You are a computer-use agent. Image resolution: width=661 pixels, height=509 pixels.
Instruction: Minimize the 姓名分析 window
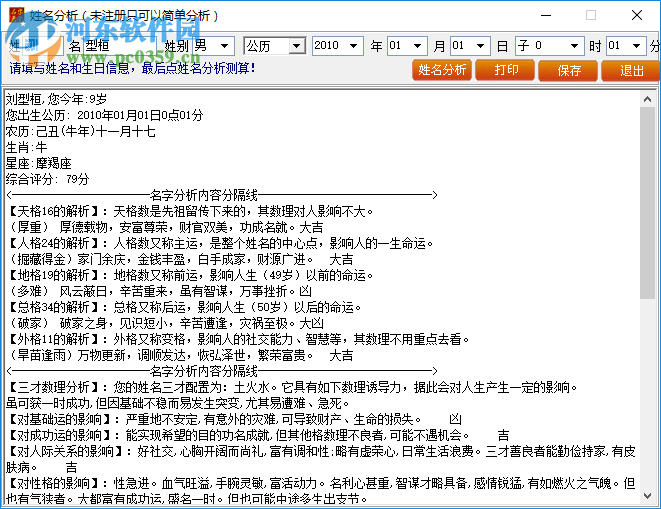(x=546, y=15)
